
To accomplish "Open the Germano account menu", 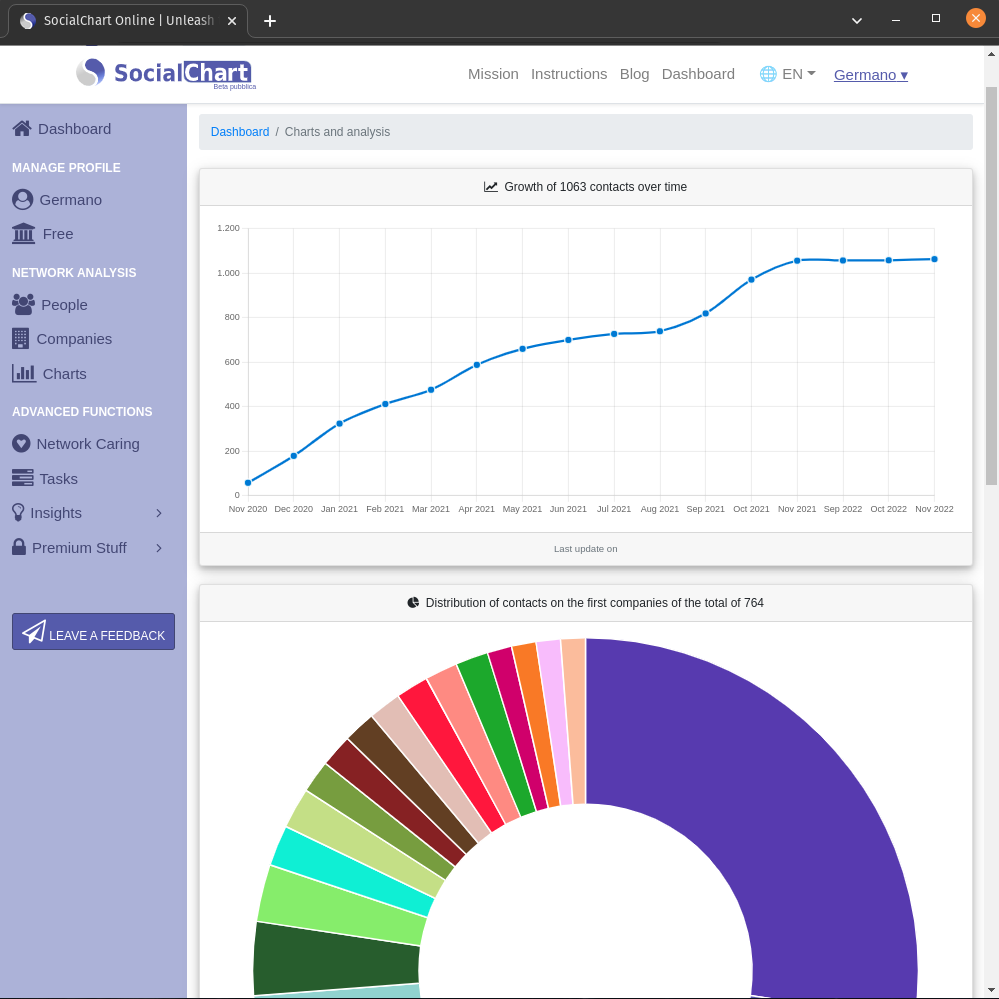I will 870,75.
